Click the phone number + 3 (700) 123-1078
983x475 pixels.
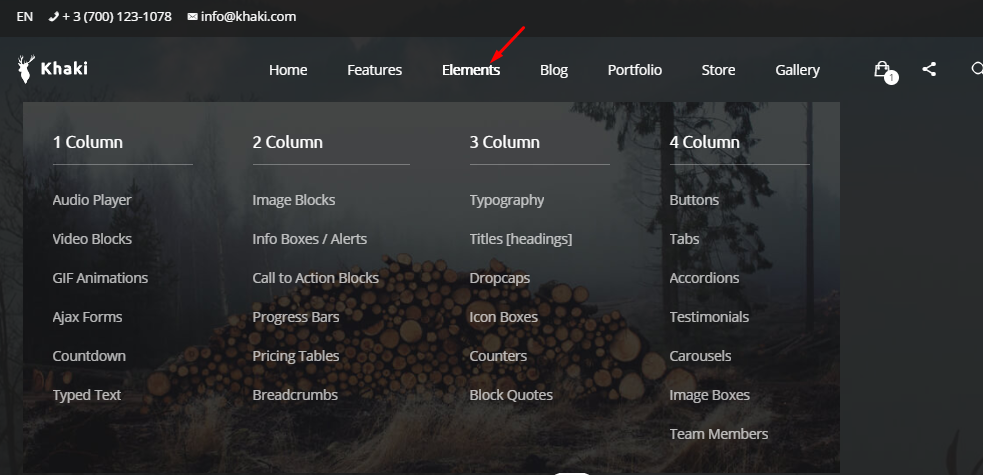tap(110, 17)
